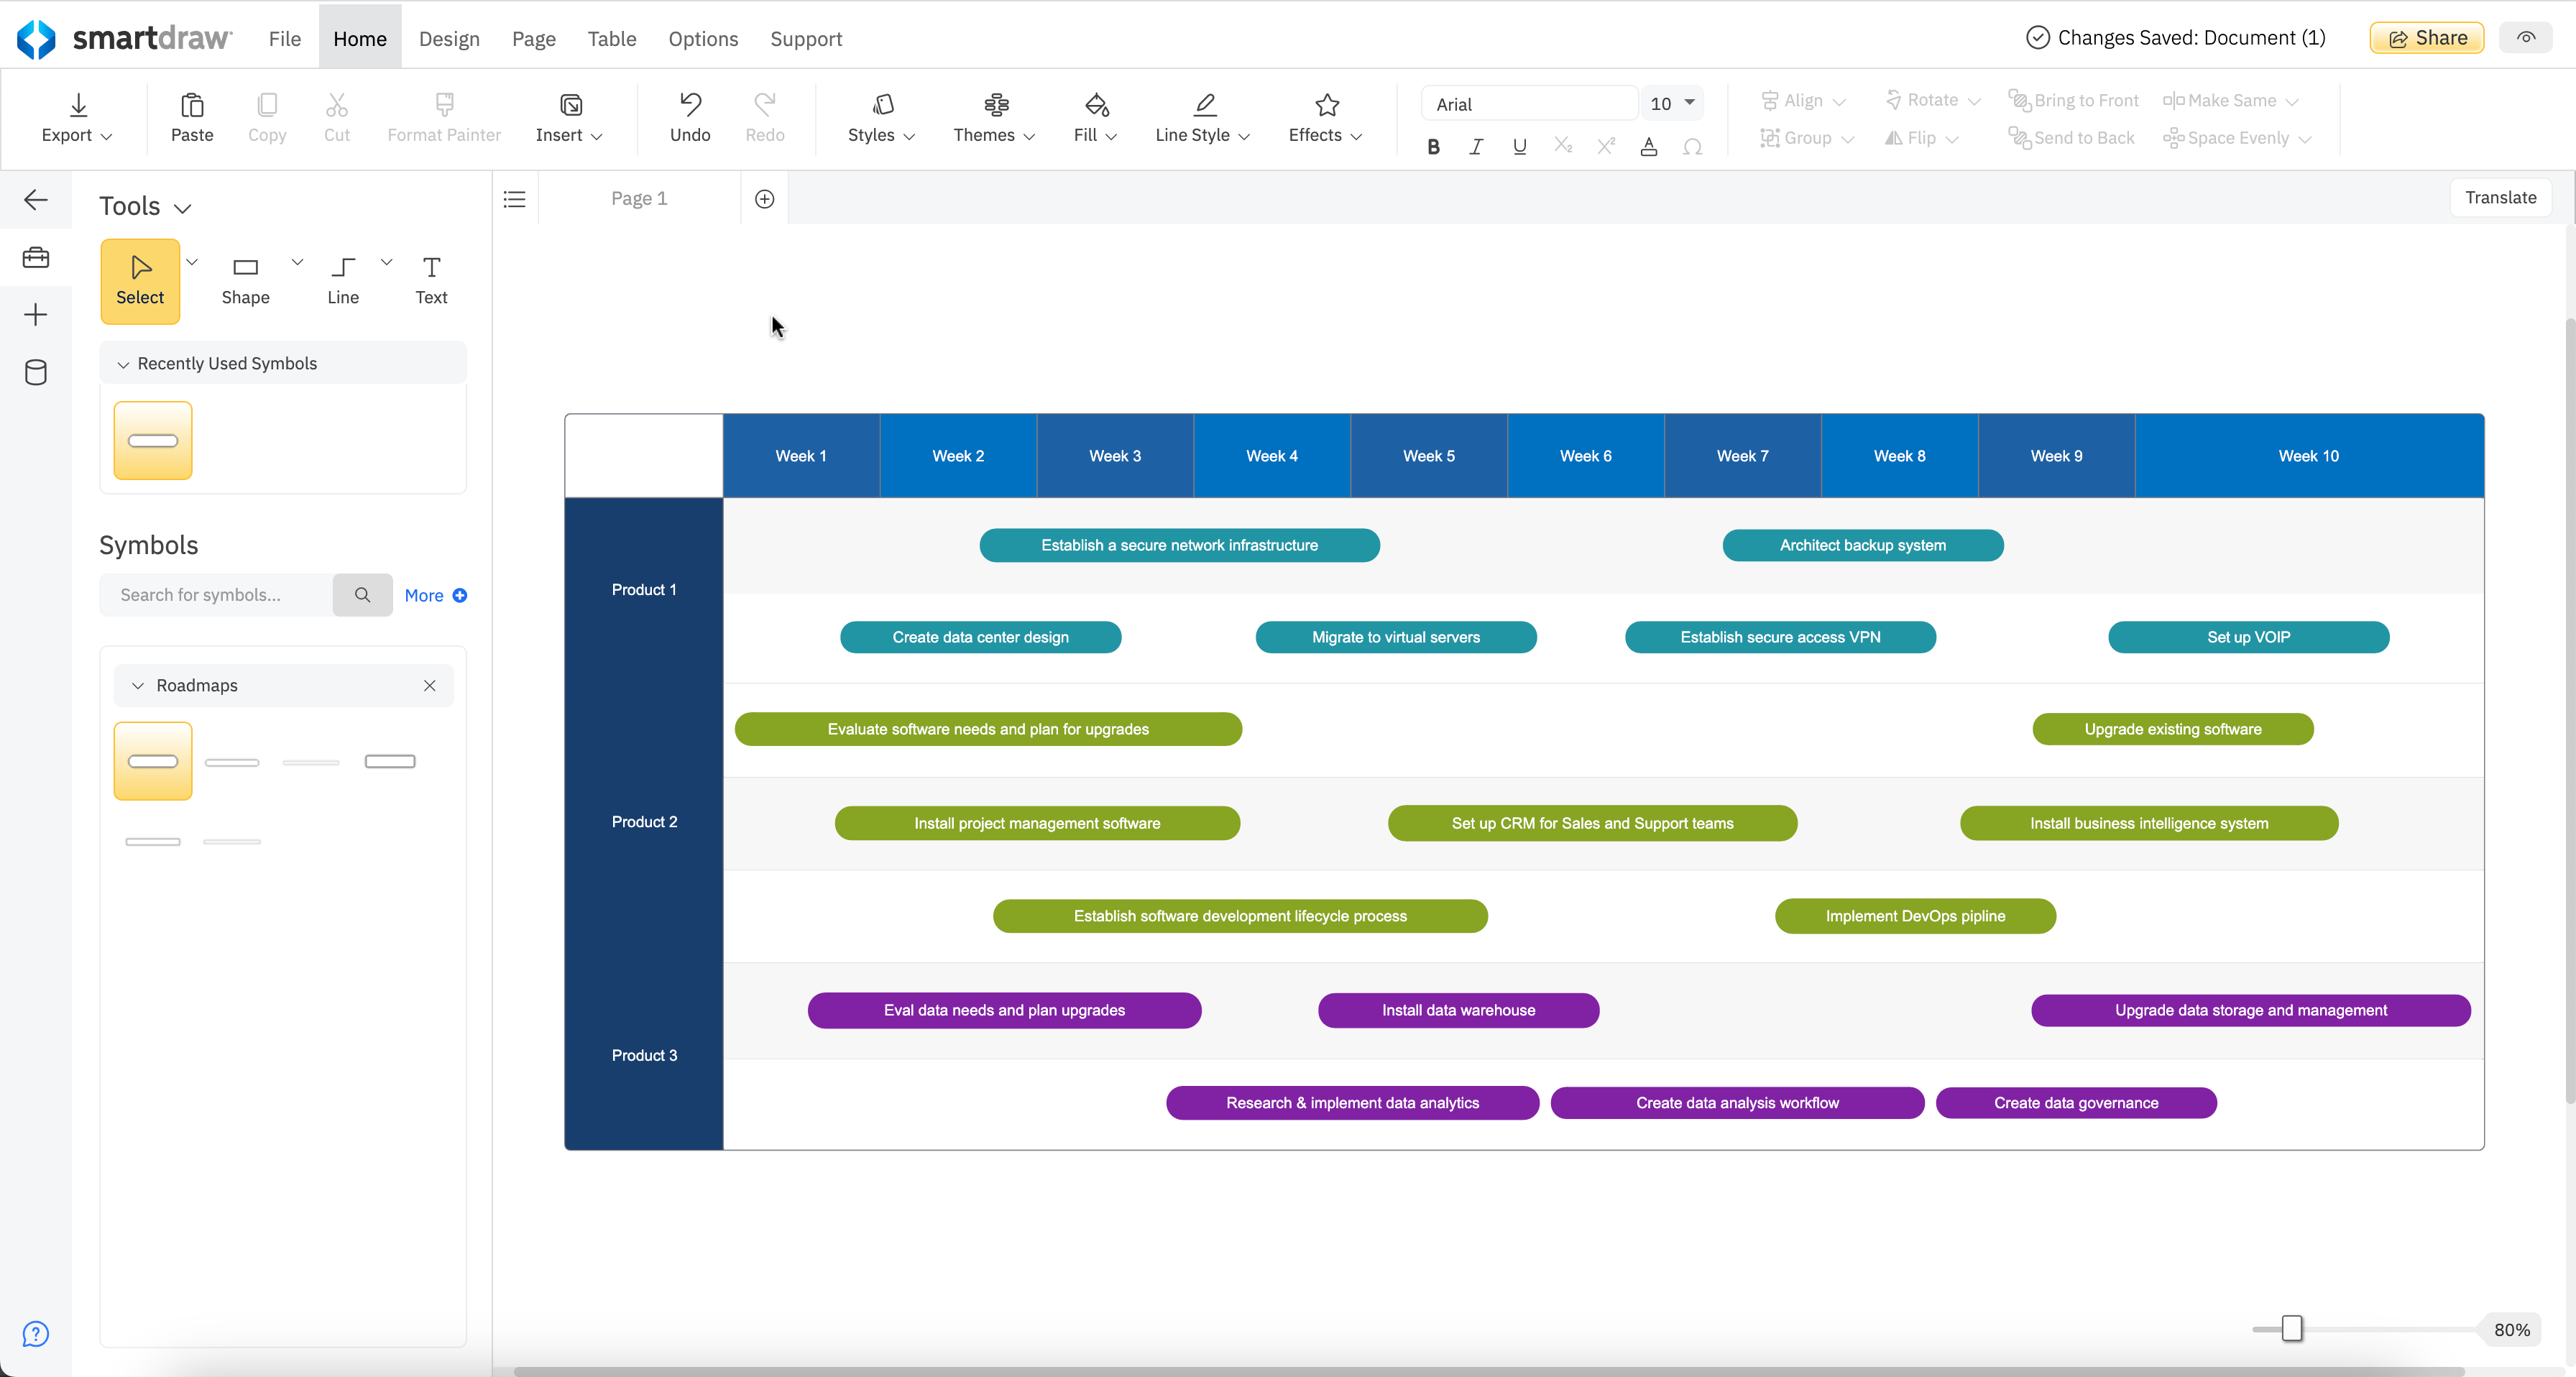Collapse the Recently Used Symbols section
Screen dimensions: 2576x1377
pos(123,364)
